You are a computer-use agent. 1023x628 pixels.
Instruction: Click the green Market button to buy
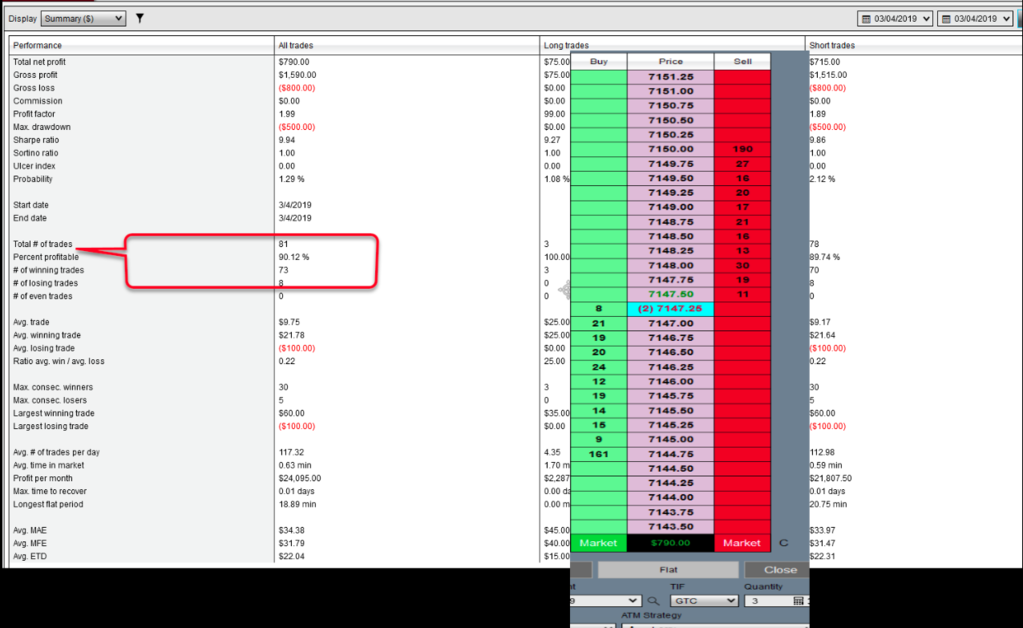point(597,541)
